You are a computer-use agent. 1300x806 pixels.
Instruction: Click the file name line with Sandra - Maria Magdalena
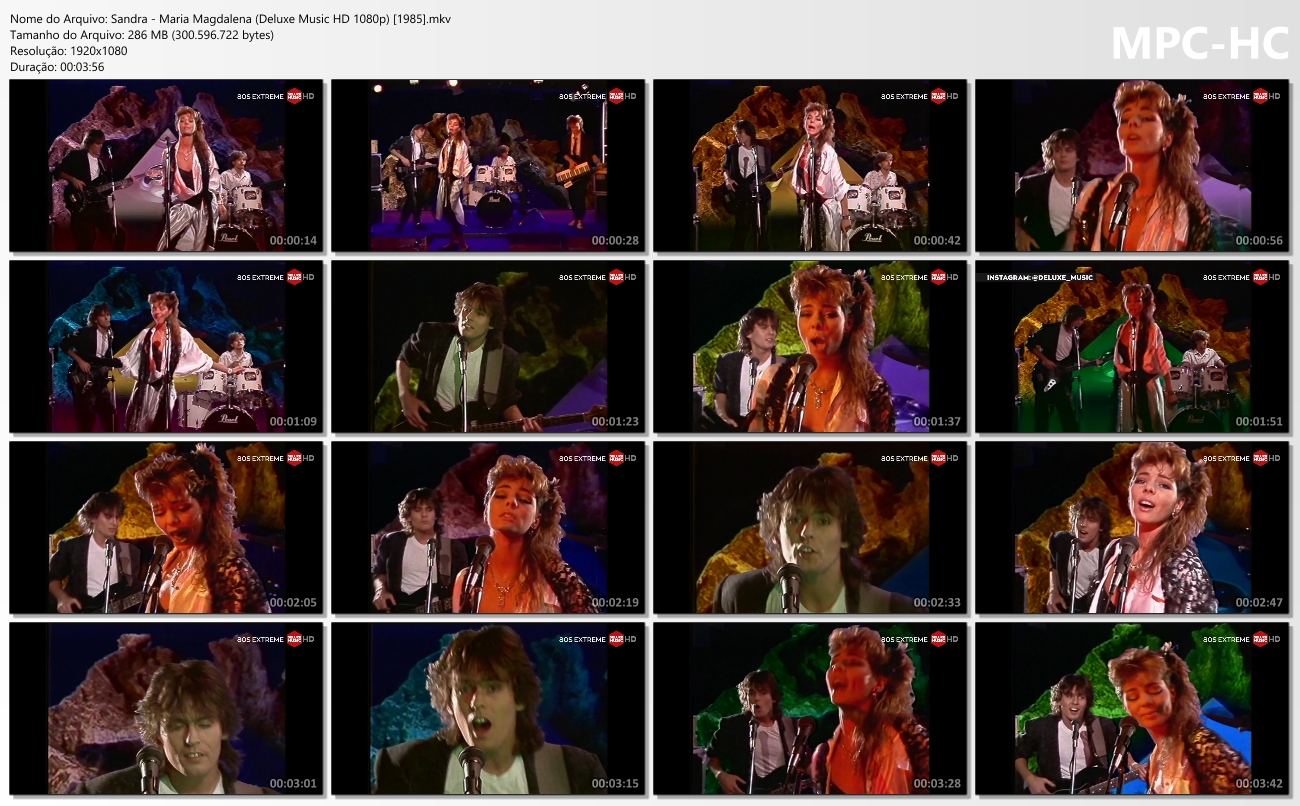coord(231,19)
